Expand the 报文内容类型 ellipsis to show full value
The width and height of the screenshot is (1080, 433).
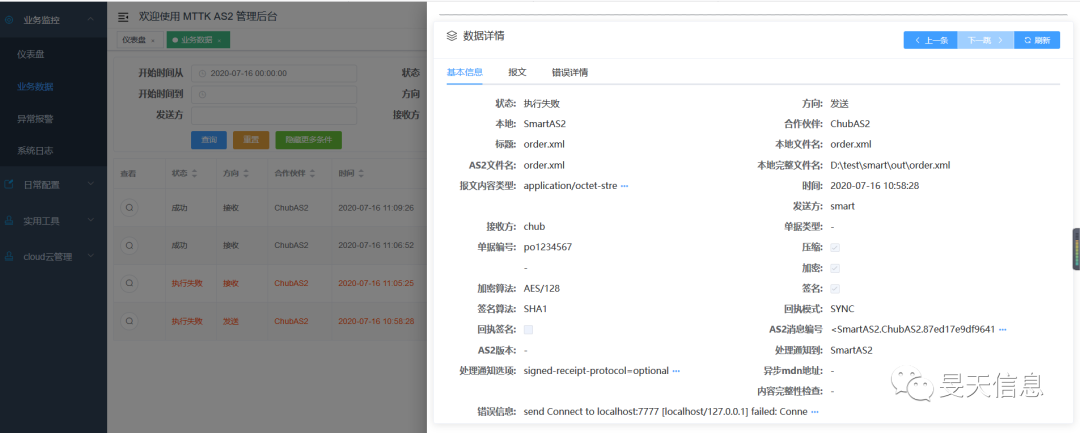[x=625, y=186]
